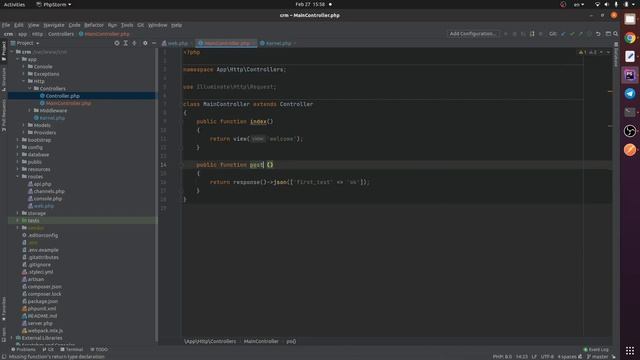Open Postman from the dock

pyautogui.click(x=630, y=150)
